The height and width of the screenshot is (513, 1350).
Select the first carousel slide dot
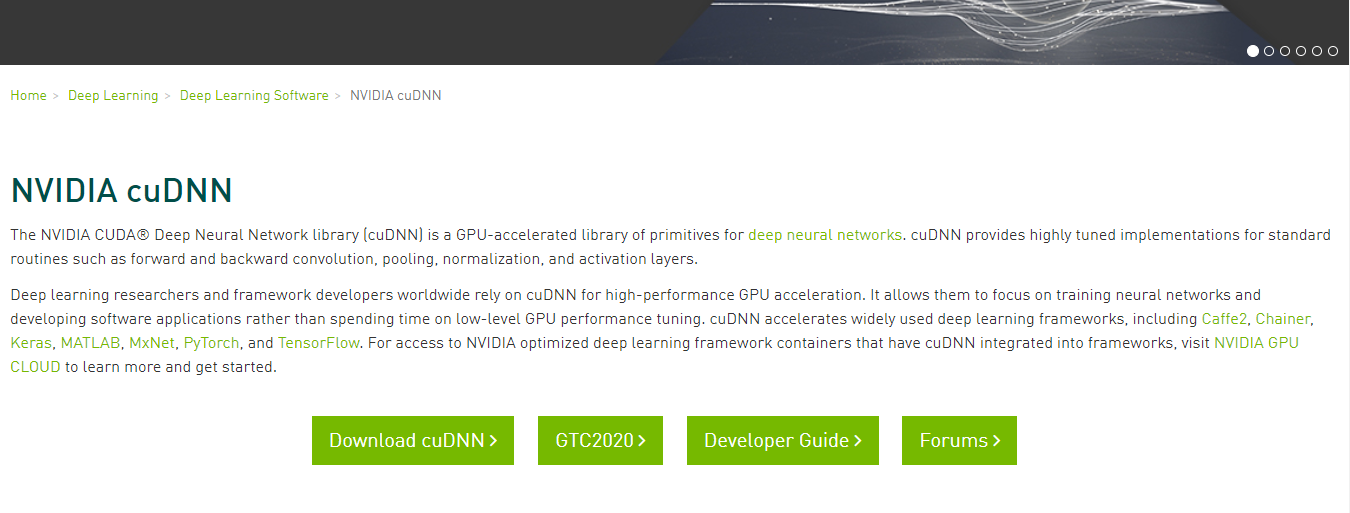click(1253, 51)
